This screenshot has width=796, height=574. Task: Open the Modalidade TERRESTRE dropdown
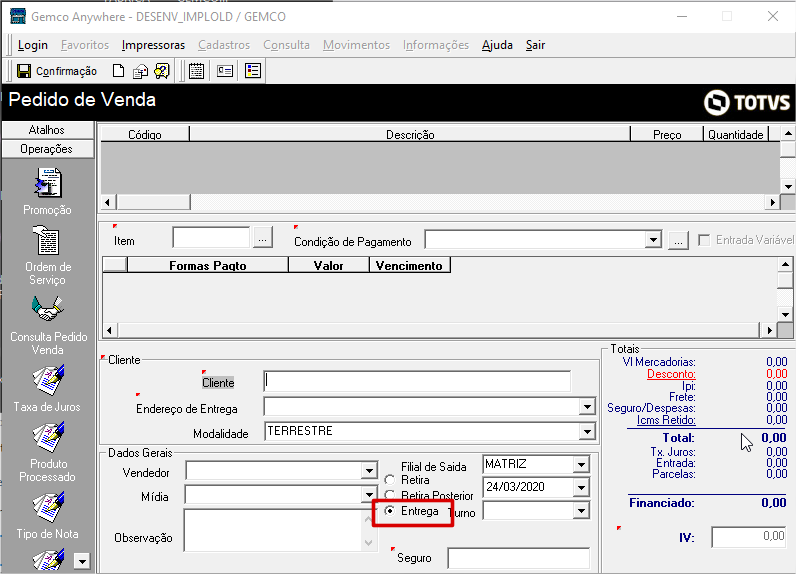pyautogui.click(x=587, y=432)
